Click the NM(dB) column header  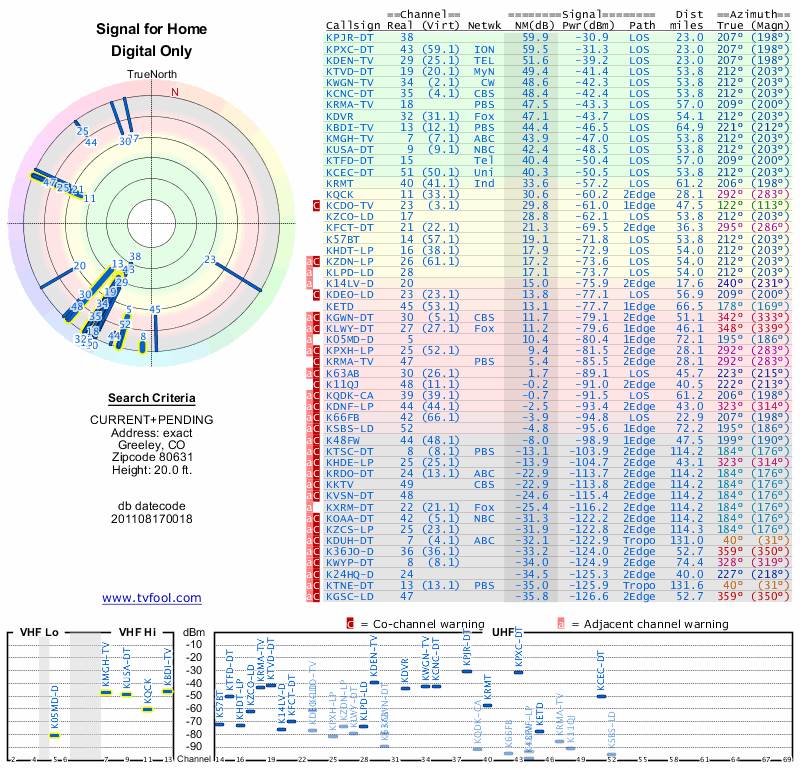535,26
